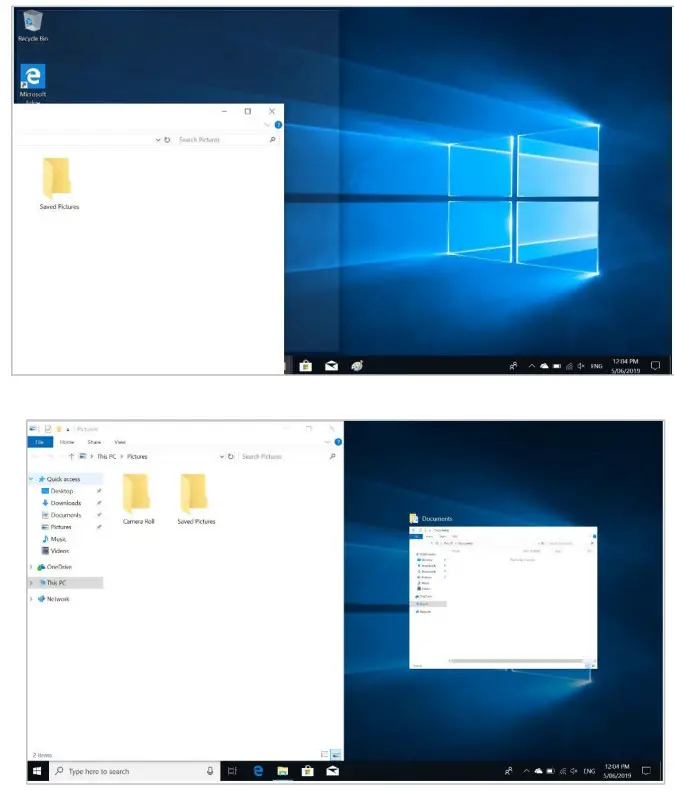Open Microsoft Store on the lower taskbar
The height and width of the screenshot is (796, 674).
[308, 771]
